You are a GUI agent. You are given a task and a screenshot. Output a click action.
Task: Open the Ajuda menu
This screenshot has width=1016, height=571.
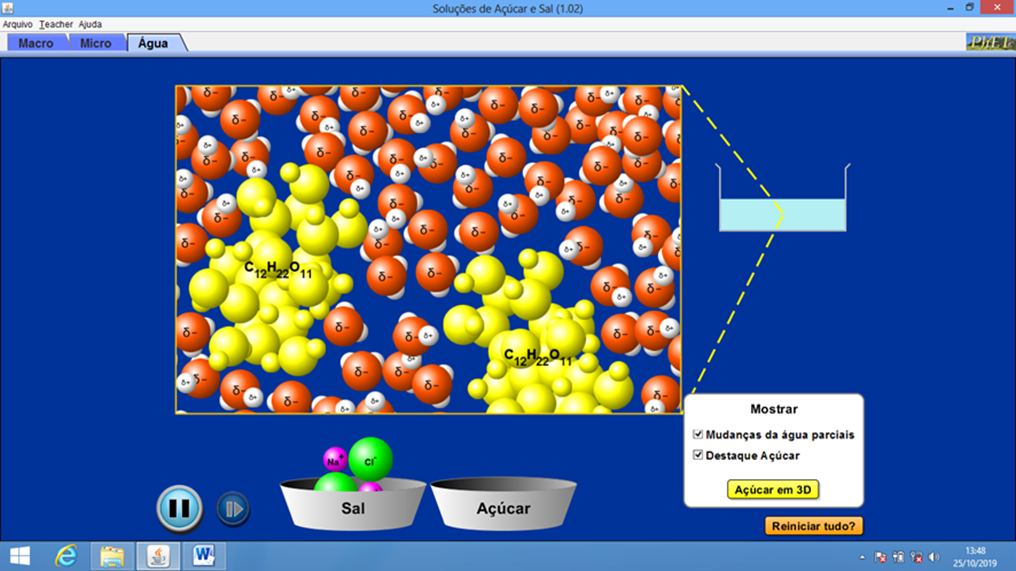[90, 24]
